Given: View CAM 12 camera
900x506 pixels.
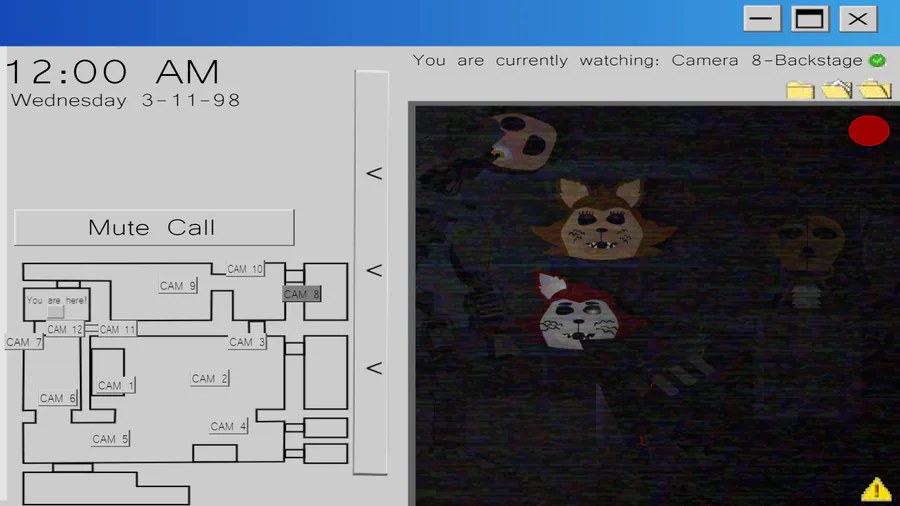Looking at the screenshot, I should pyautogui.click(x=65, y=329).
